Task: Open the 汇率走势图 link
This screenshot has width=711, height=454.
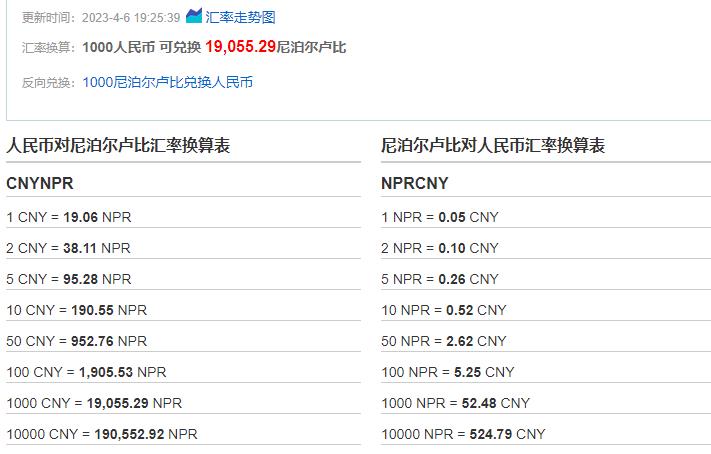Action: tap(240, 17)
